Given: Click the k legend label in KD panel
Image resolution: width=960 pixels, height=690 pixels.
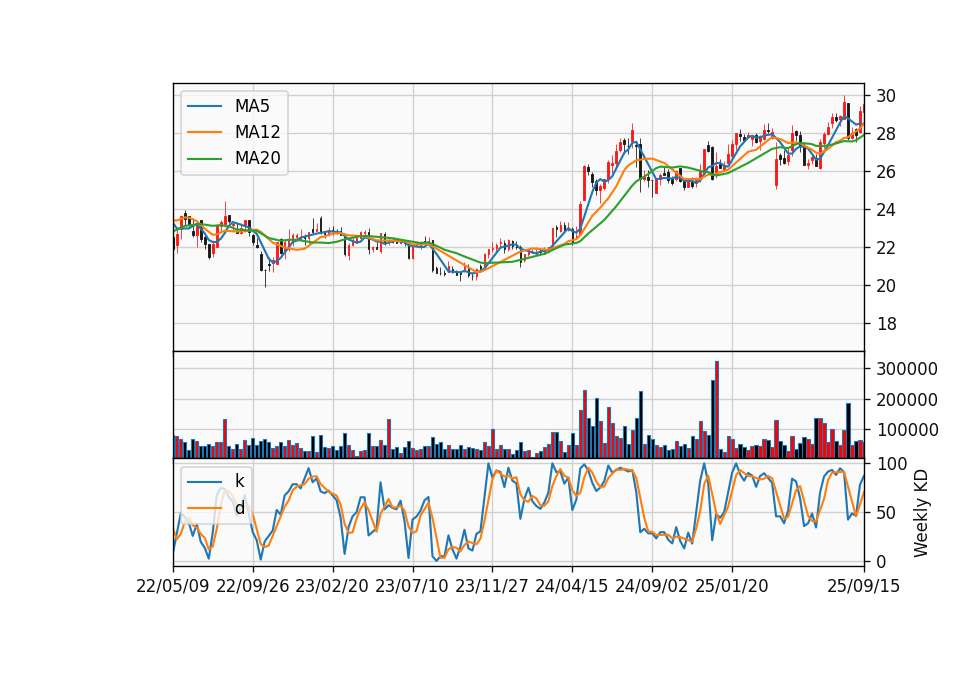Looking at the screenshot, I should 239,481.
